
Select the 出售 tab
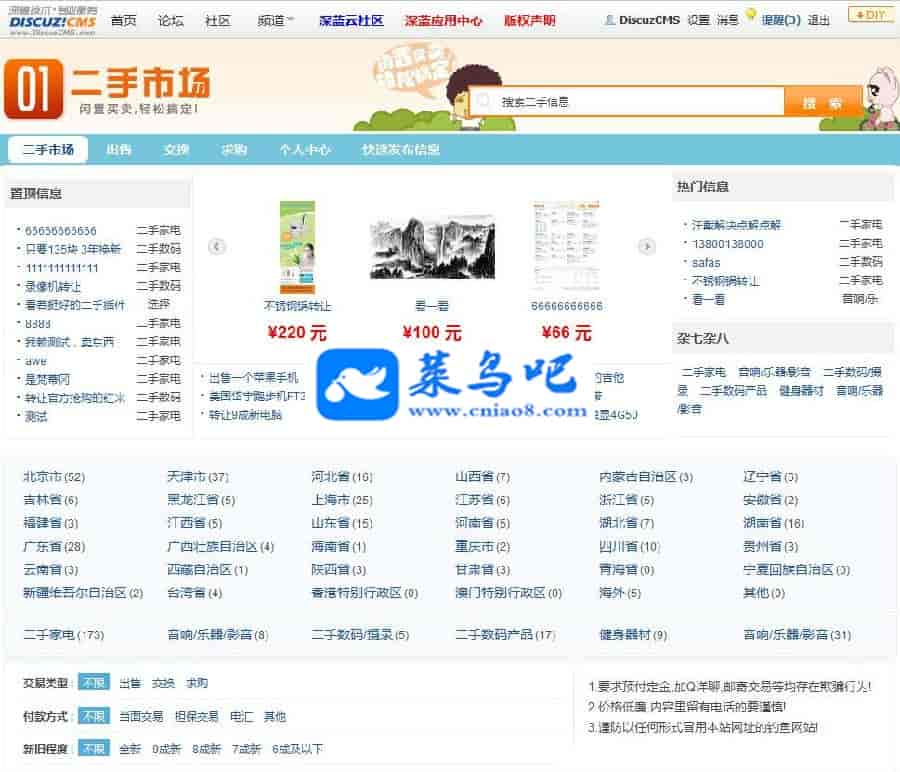[119, 150]
